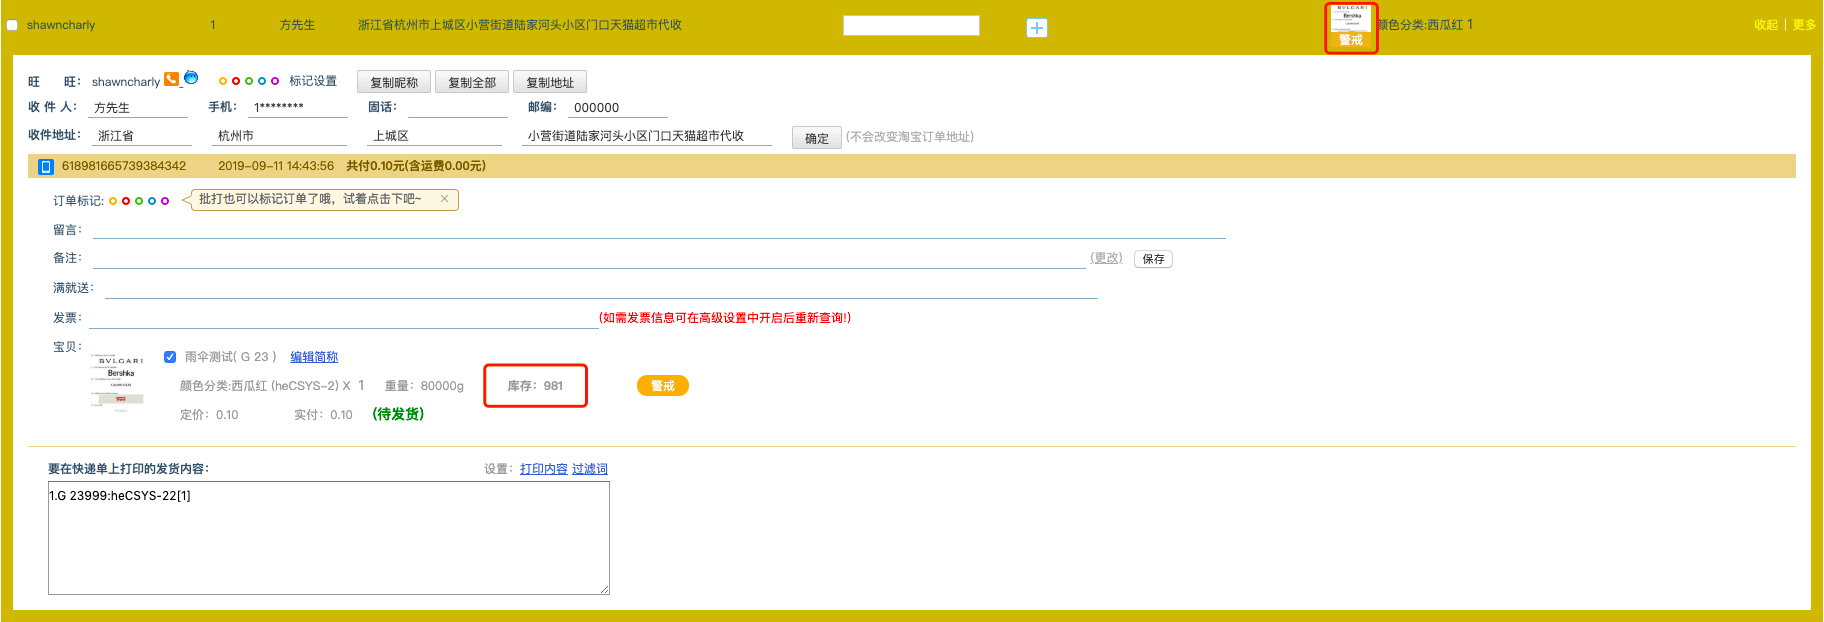Click the 备注 remarks input field
Image resolution: width=1824 pixels, height=622 pixels.
tap(590, 258)
